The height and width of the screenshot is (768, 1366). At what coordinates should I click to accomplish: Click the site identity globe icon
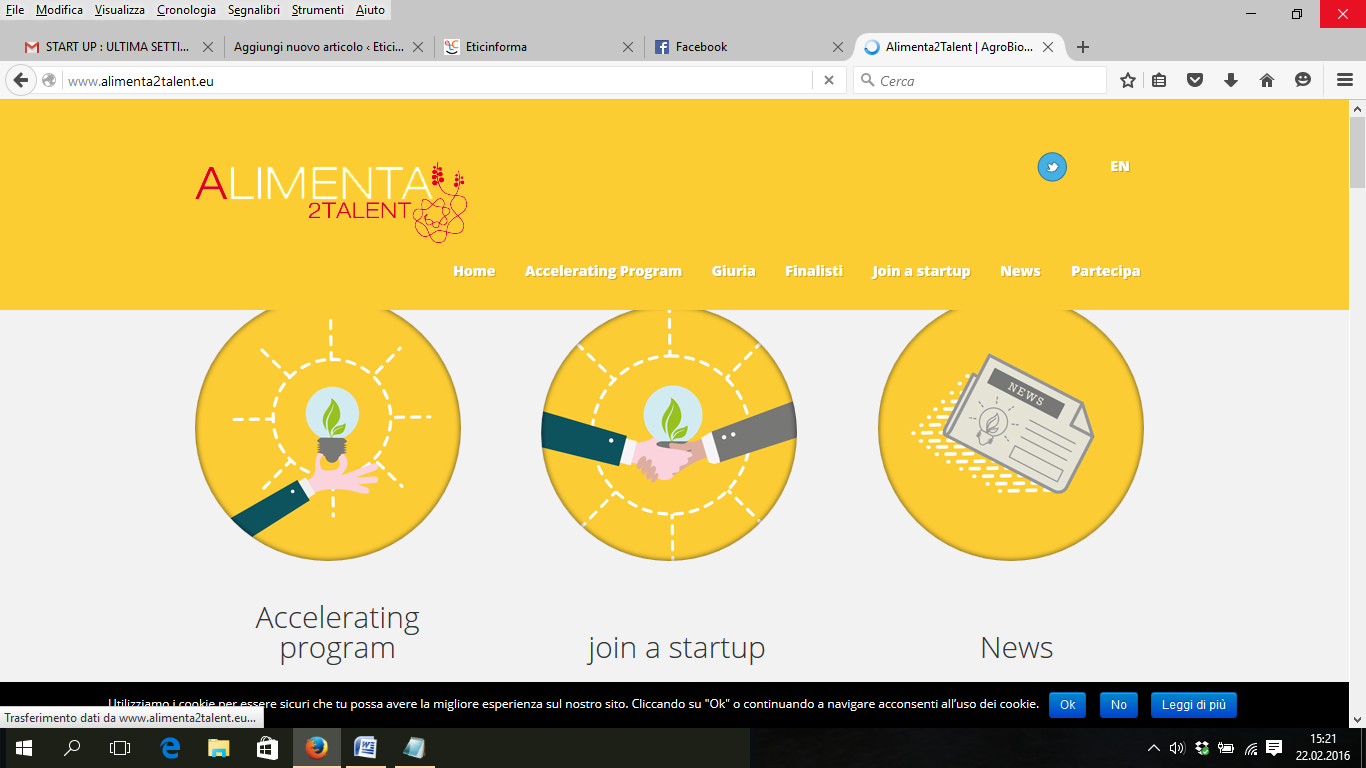48,81
